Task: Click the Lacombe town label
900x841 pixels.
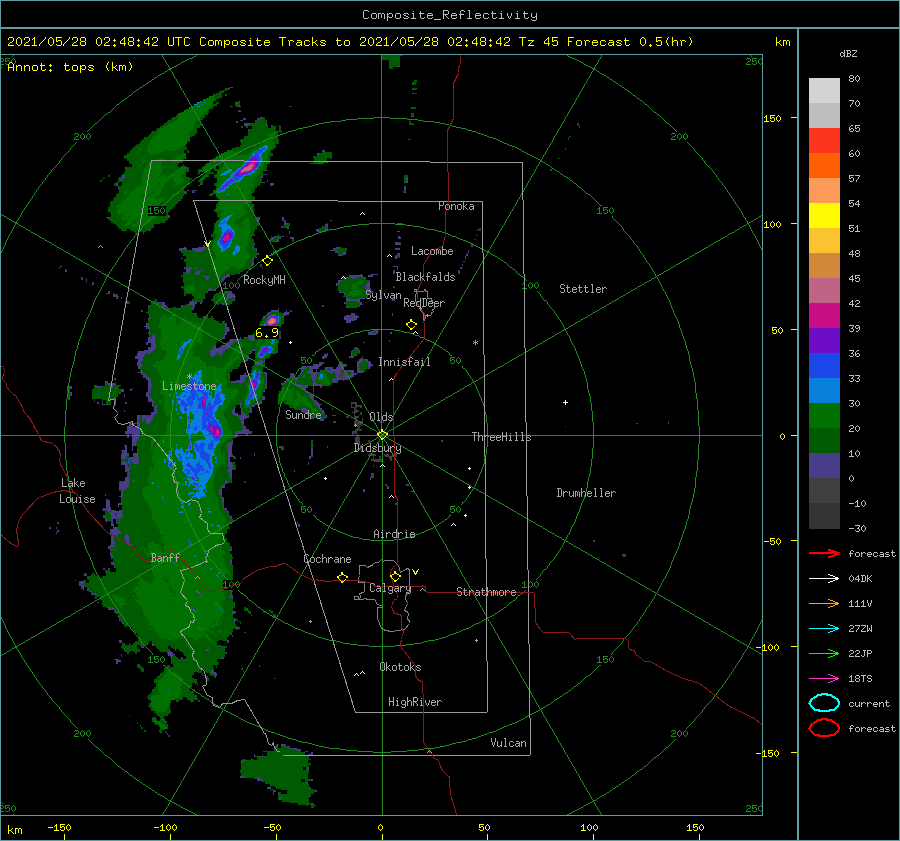Action: (x=432, y=251)
